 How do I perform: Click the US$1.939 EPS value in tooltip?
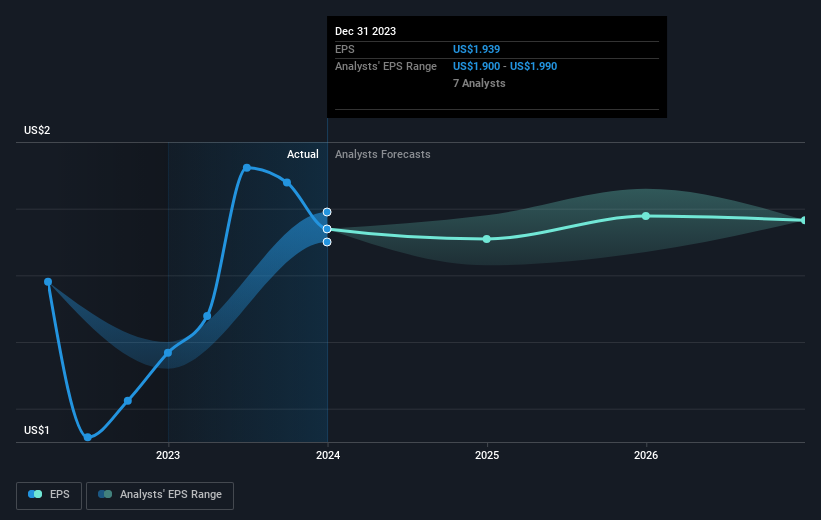(x=476, y=49)
